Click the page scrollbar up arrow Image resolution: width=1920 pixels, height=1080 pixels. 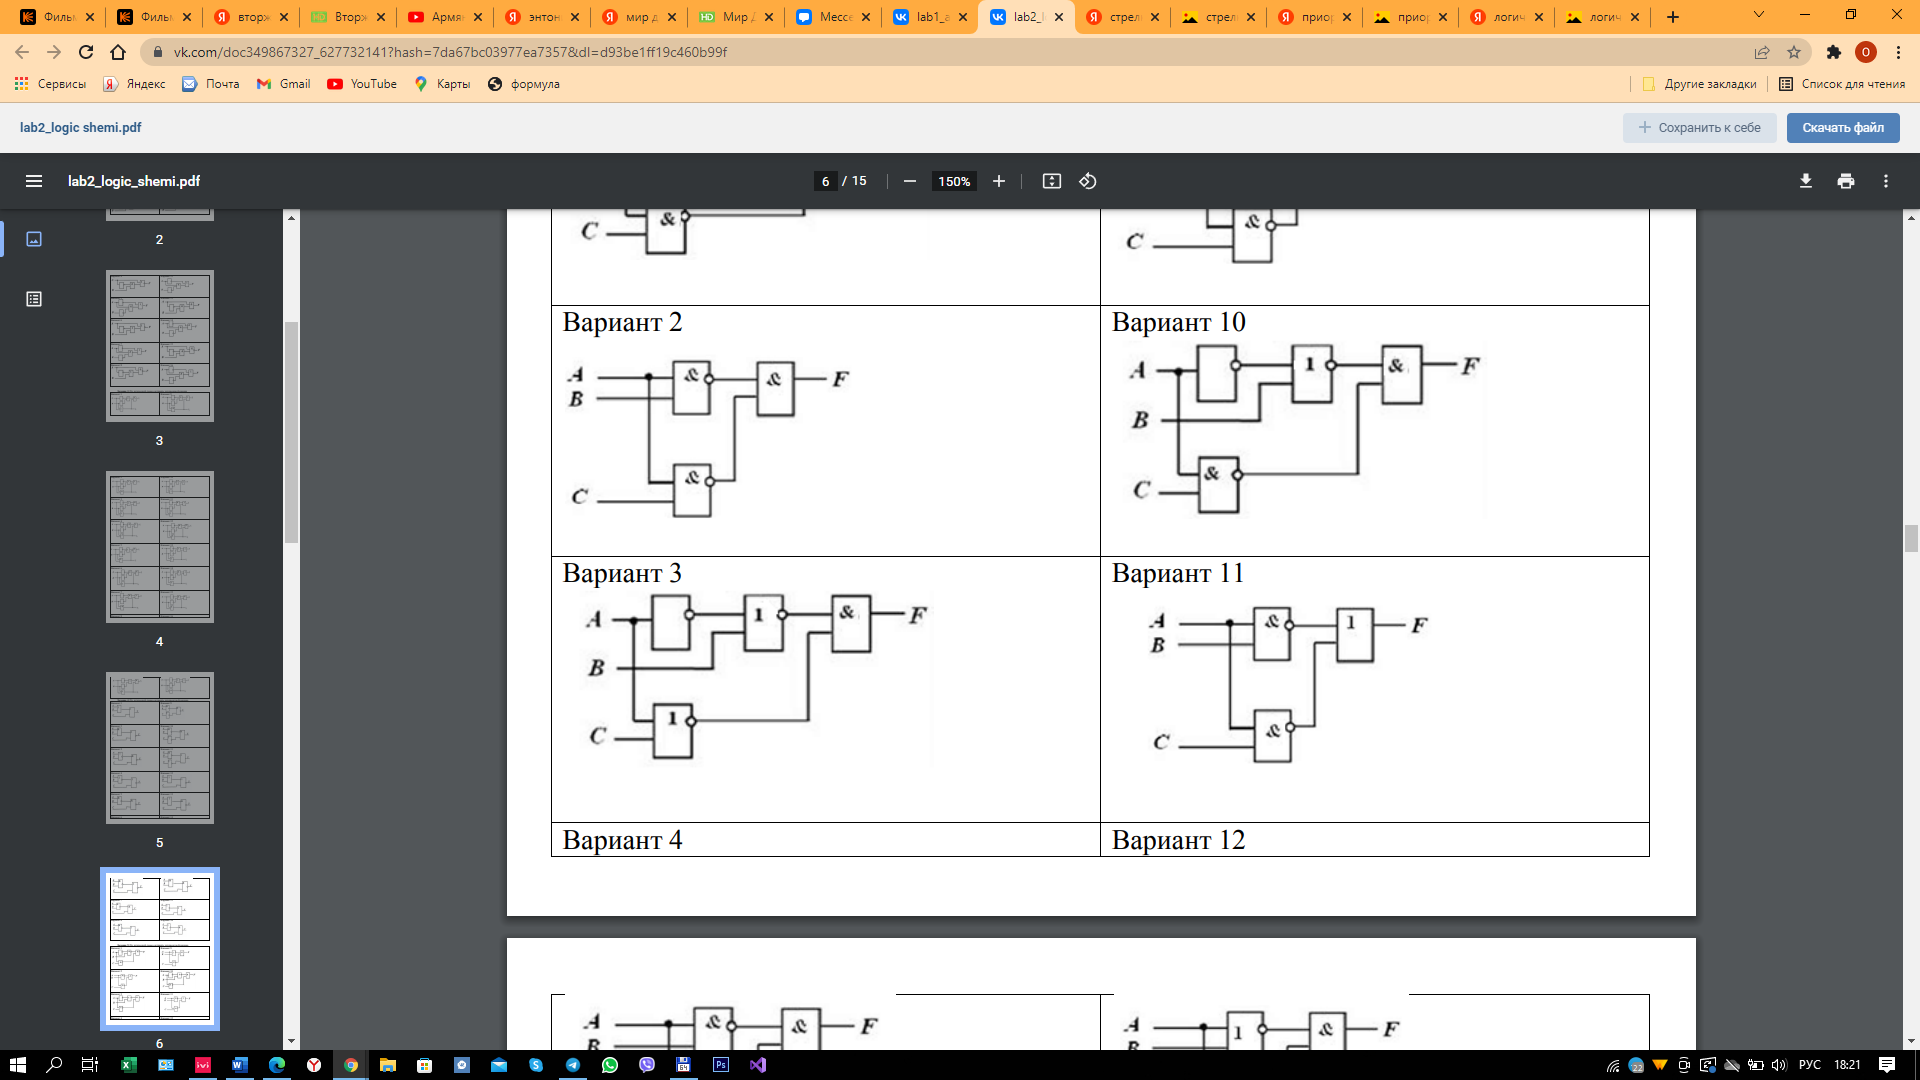click(x=1911, y=217)
